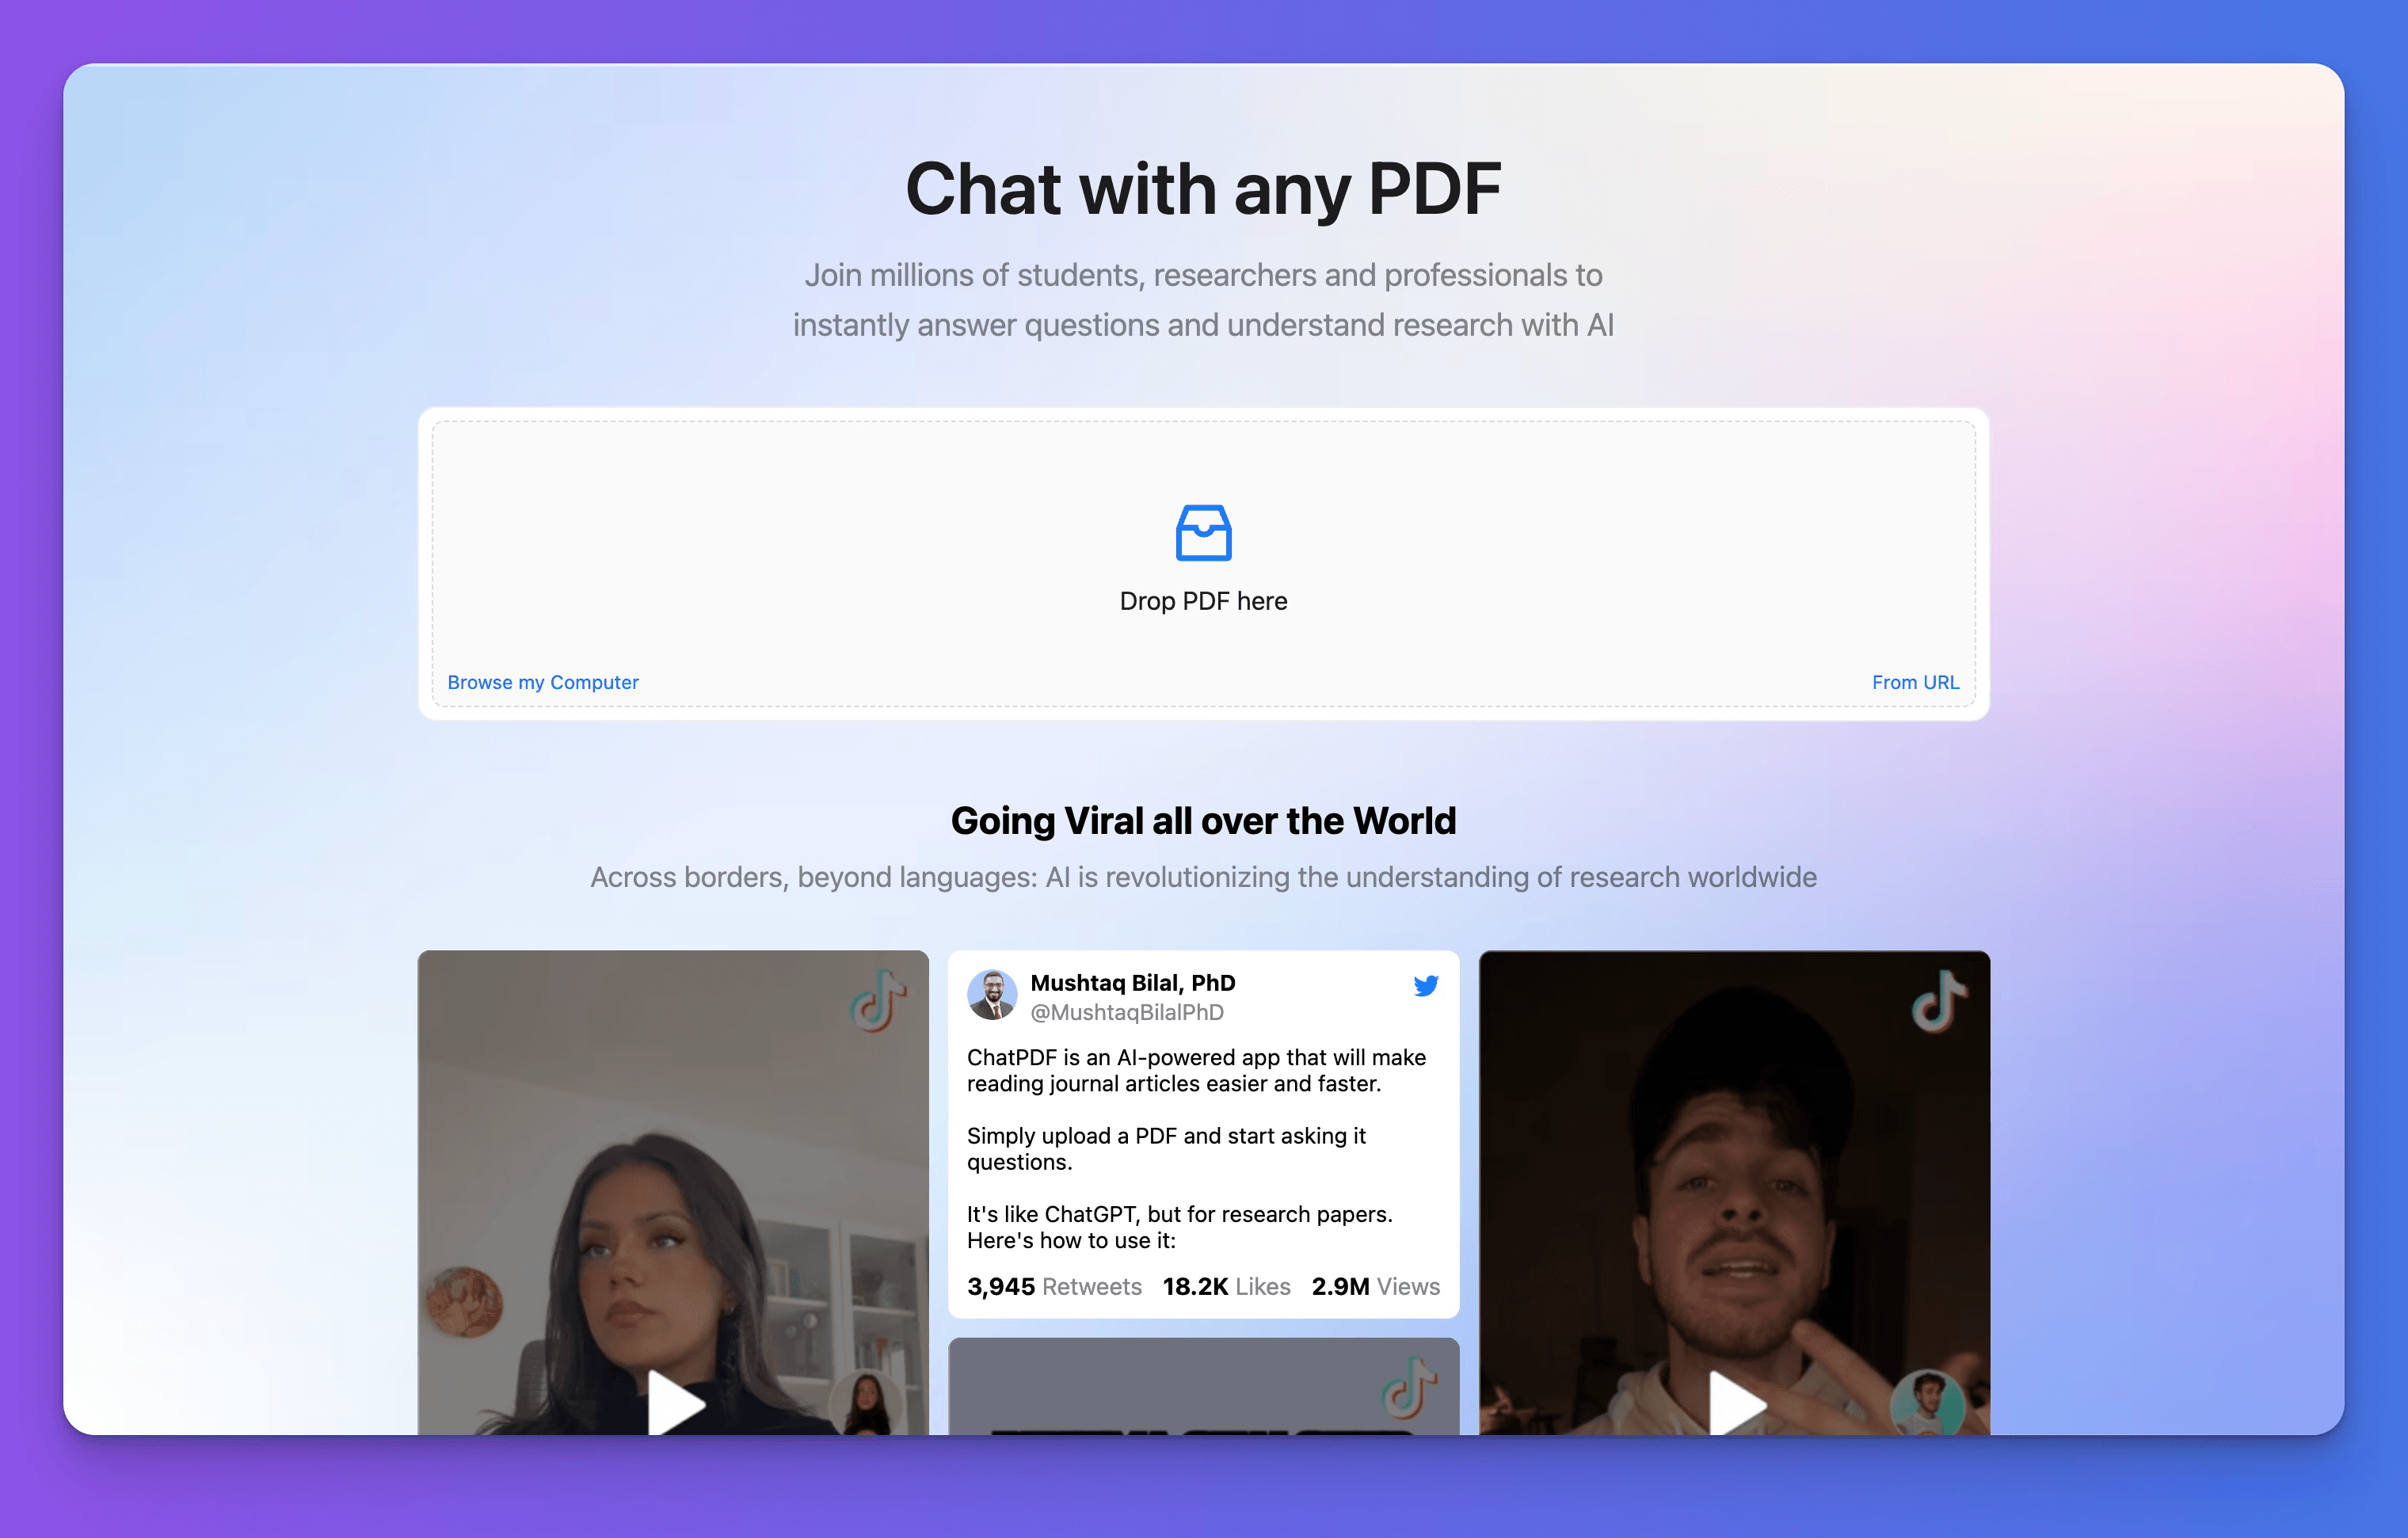Open the bottom middle TikTok video thumbnail
The height and width of the screenshot is (1538, 2408).
point(1203,1386)
